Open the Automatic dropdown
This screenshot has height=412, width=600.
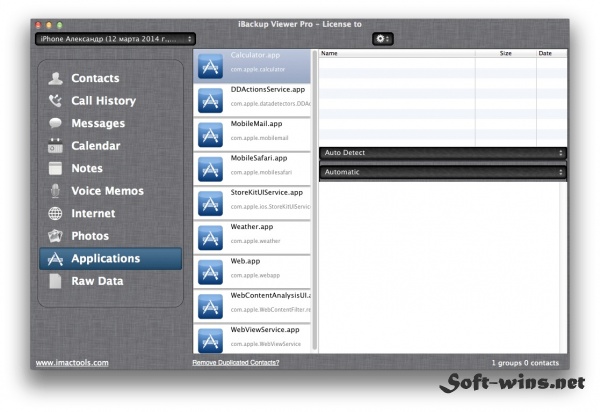tap(443, 173)
